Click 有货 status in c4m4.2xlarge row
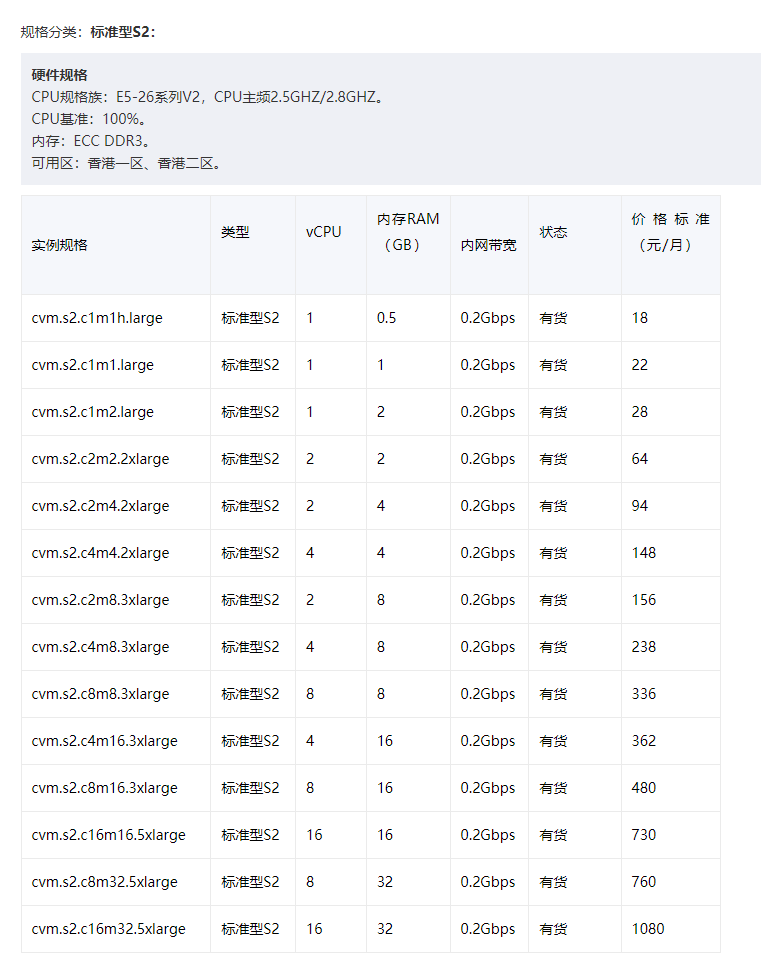The width and height of the screenshot is (780, 971). 553,554
